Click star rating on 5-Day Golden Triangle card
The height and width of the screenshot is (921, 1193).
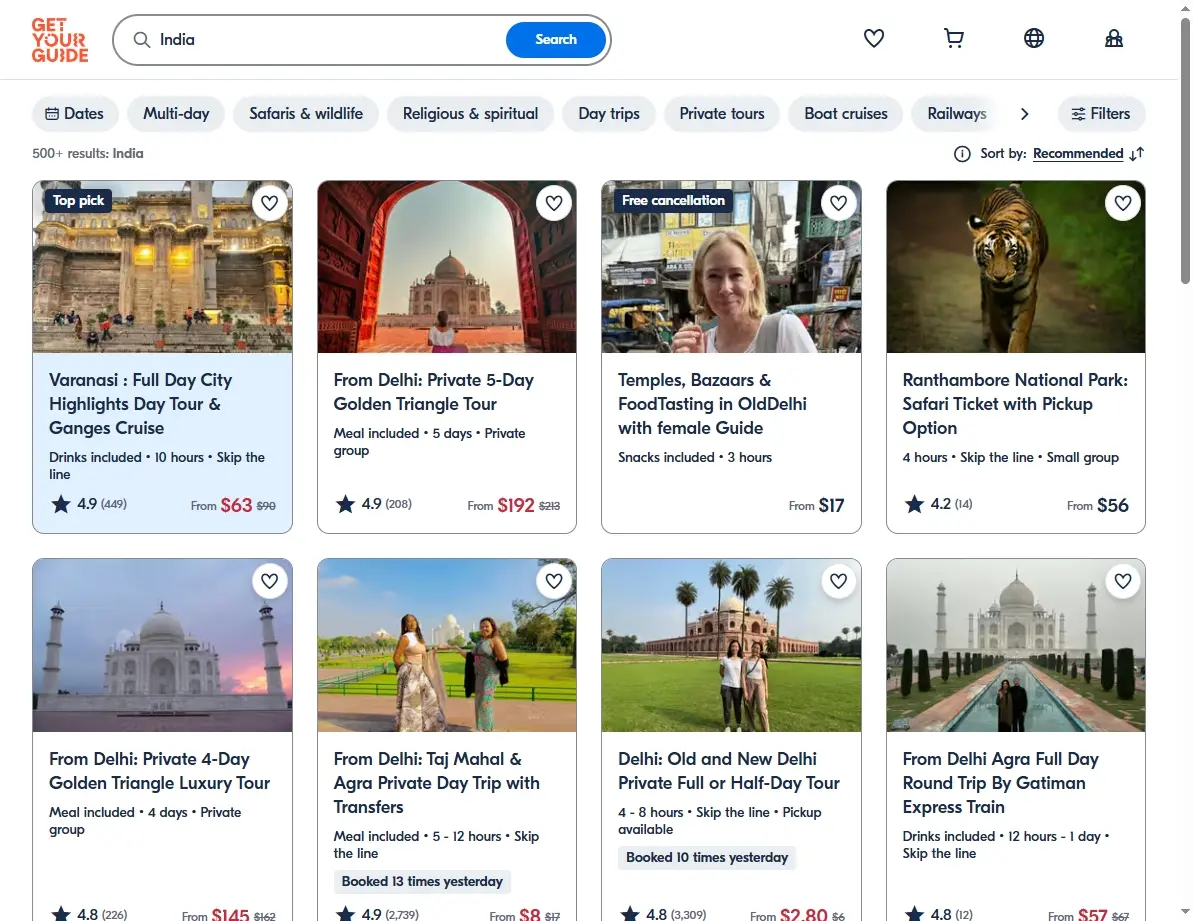(373, 503)
